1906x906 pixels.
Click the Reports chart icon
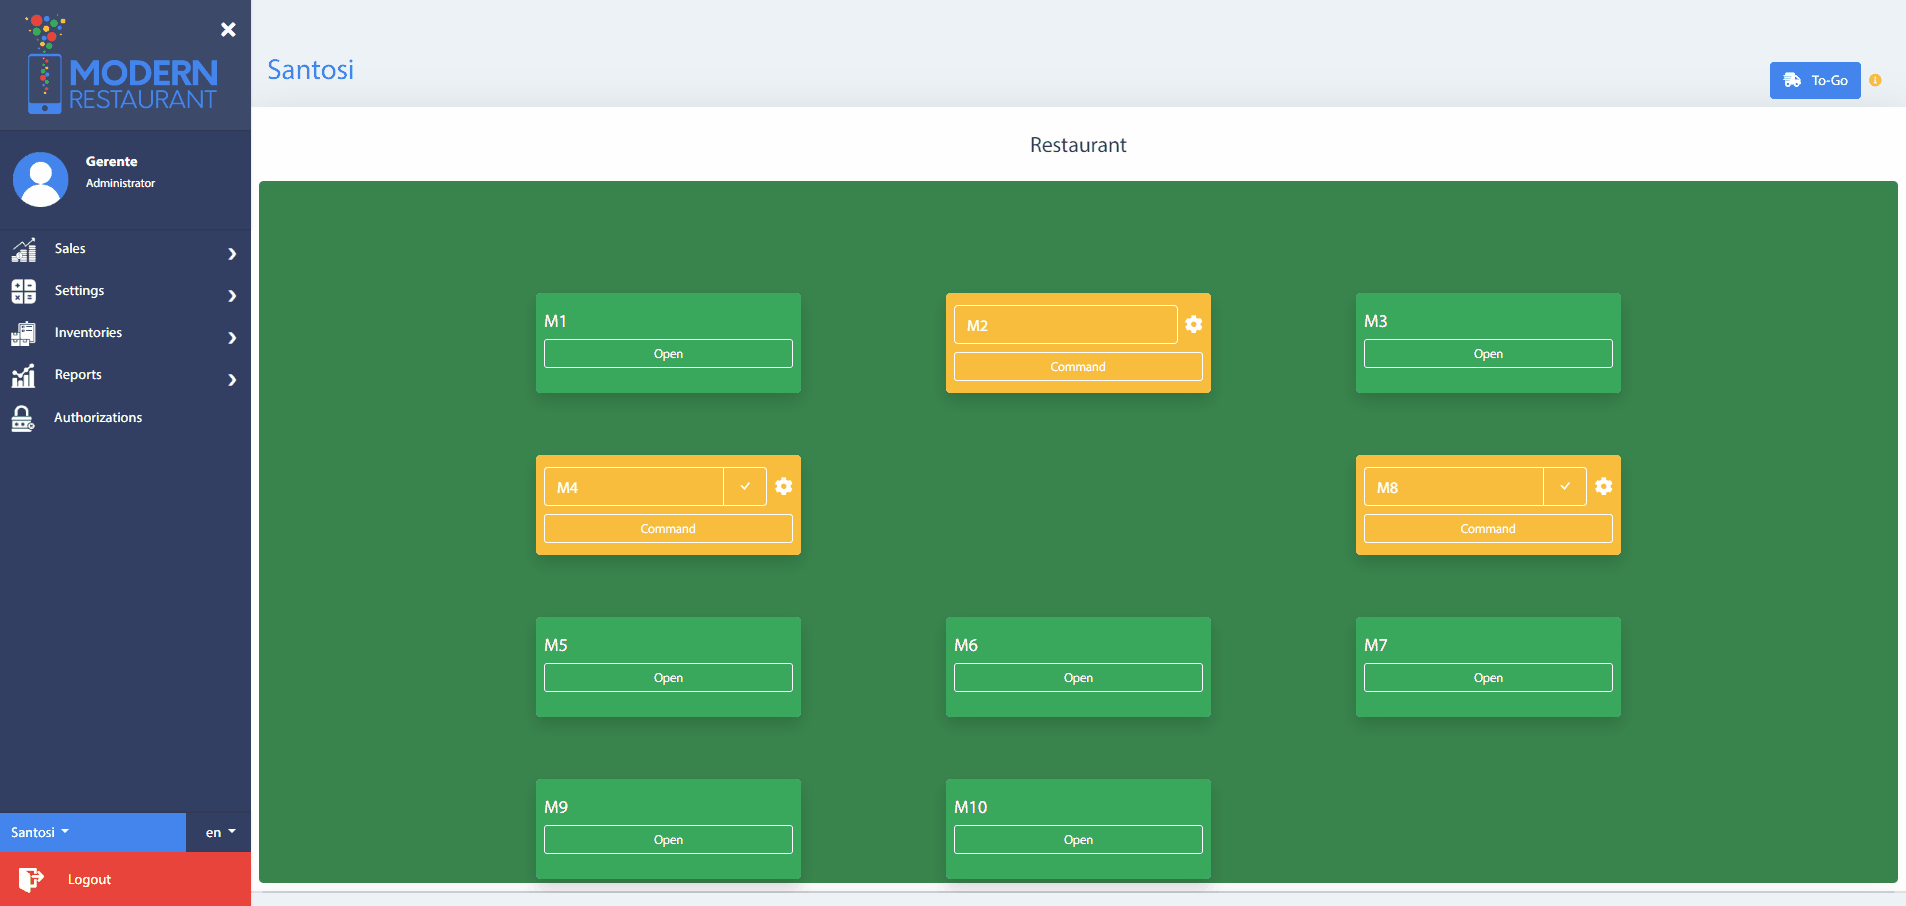(x=23, y=375)
